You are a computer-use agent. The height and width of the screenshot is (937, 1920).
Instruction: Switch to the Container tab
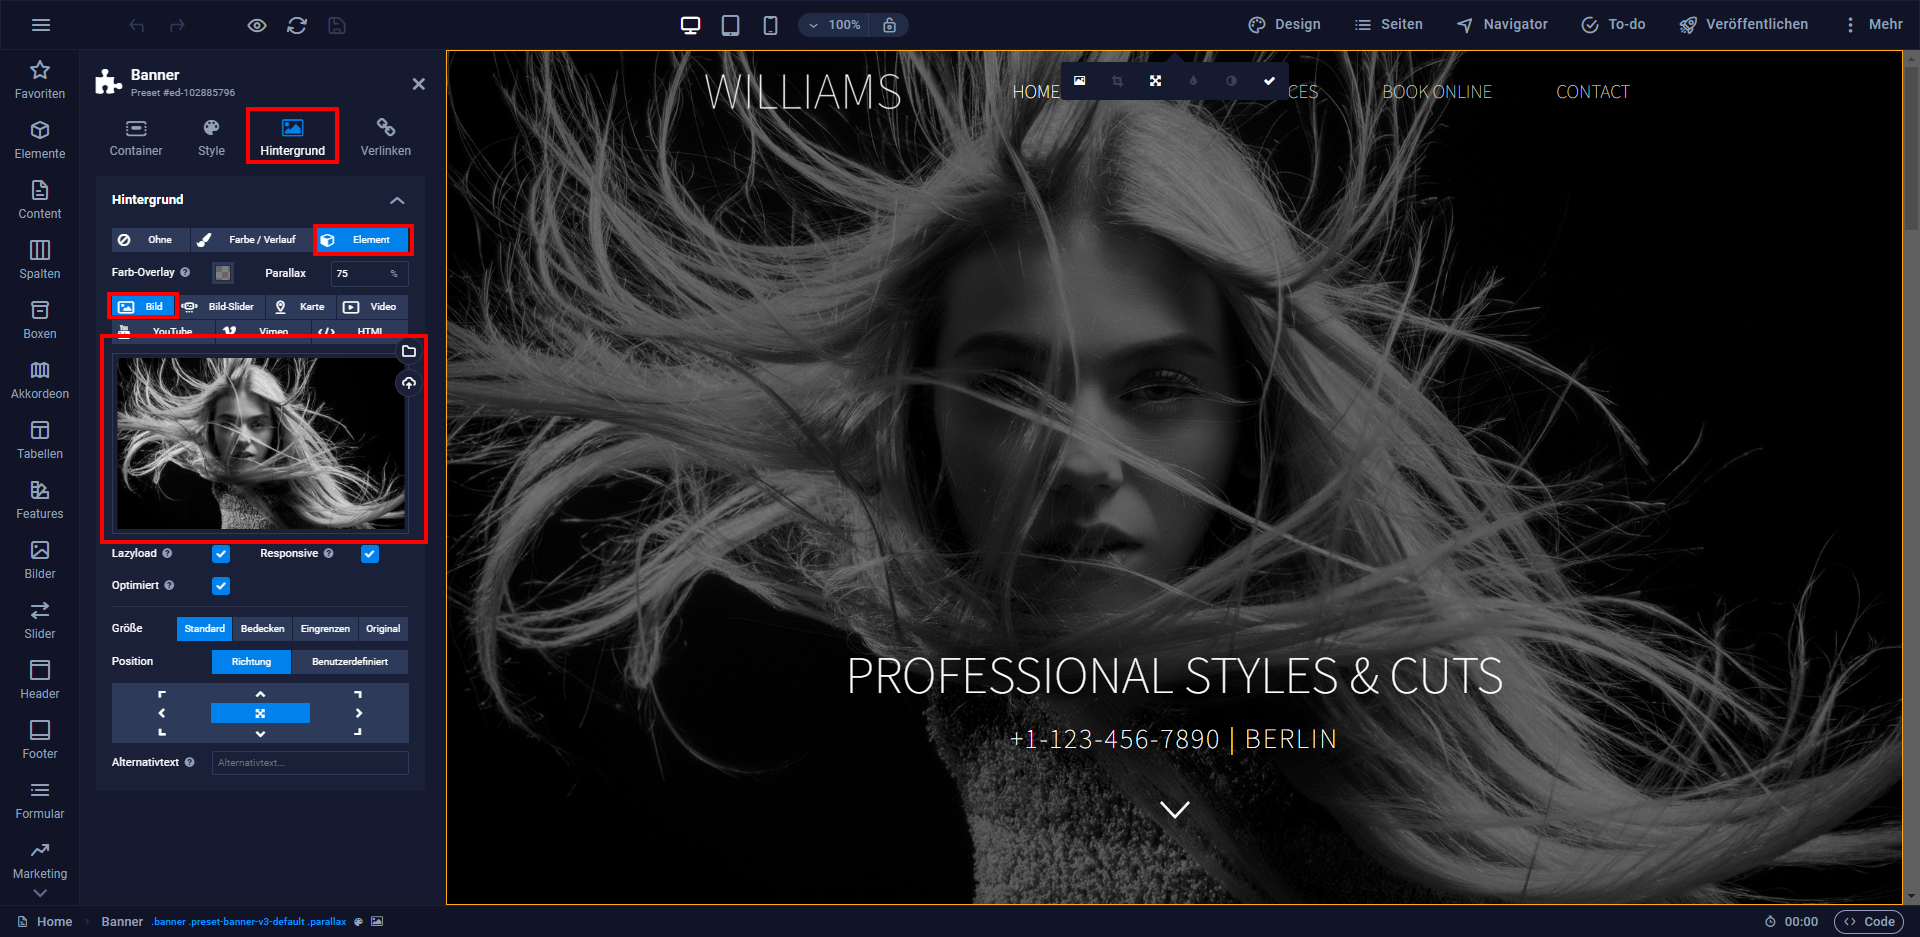[136, 138]
